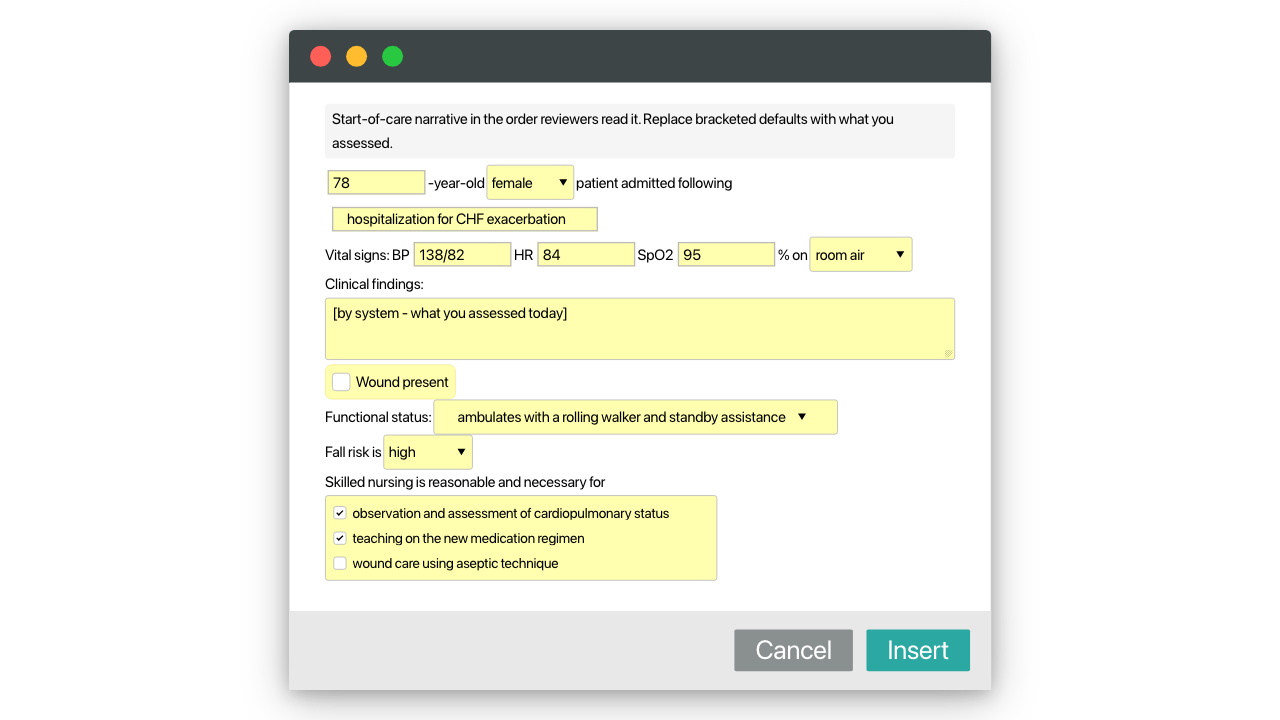Enable wound care using aseptic technique
1280x720 pixels.
click(x=340, y=563)
